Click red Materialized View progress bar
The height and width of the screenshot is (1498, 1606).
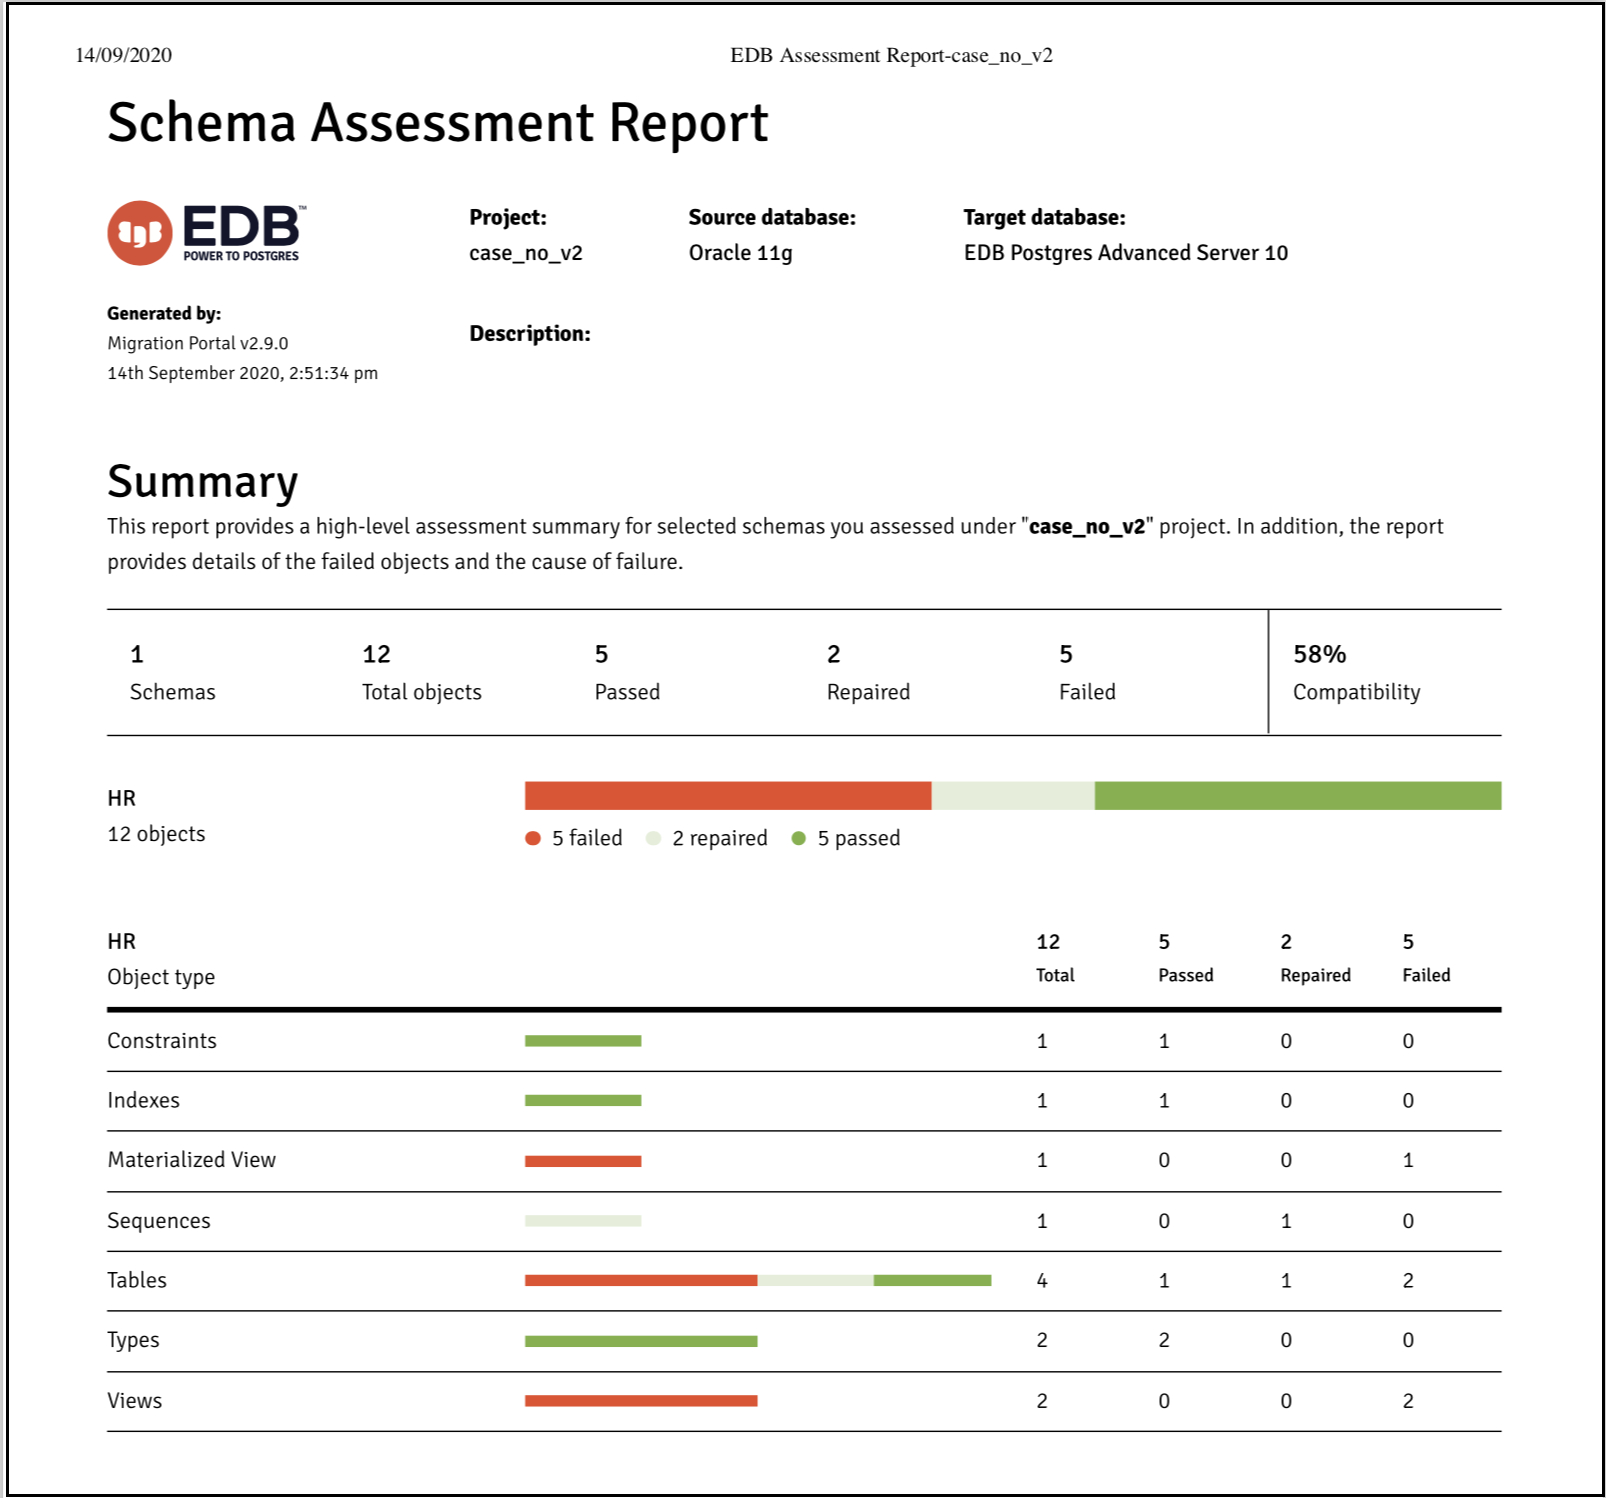coord(583,1161)
